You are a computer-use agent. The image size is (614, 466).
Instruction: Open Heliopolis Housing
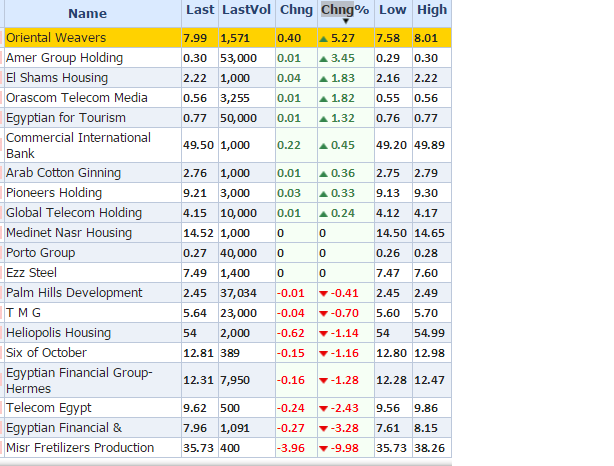[59, 332]
